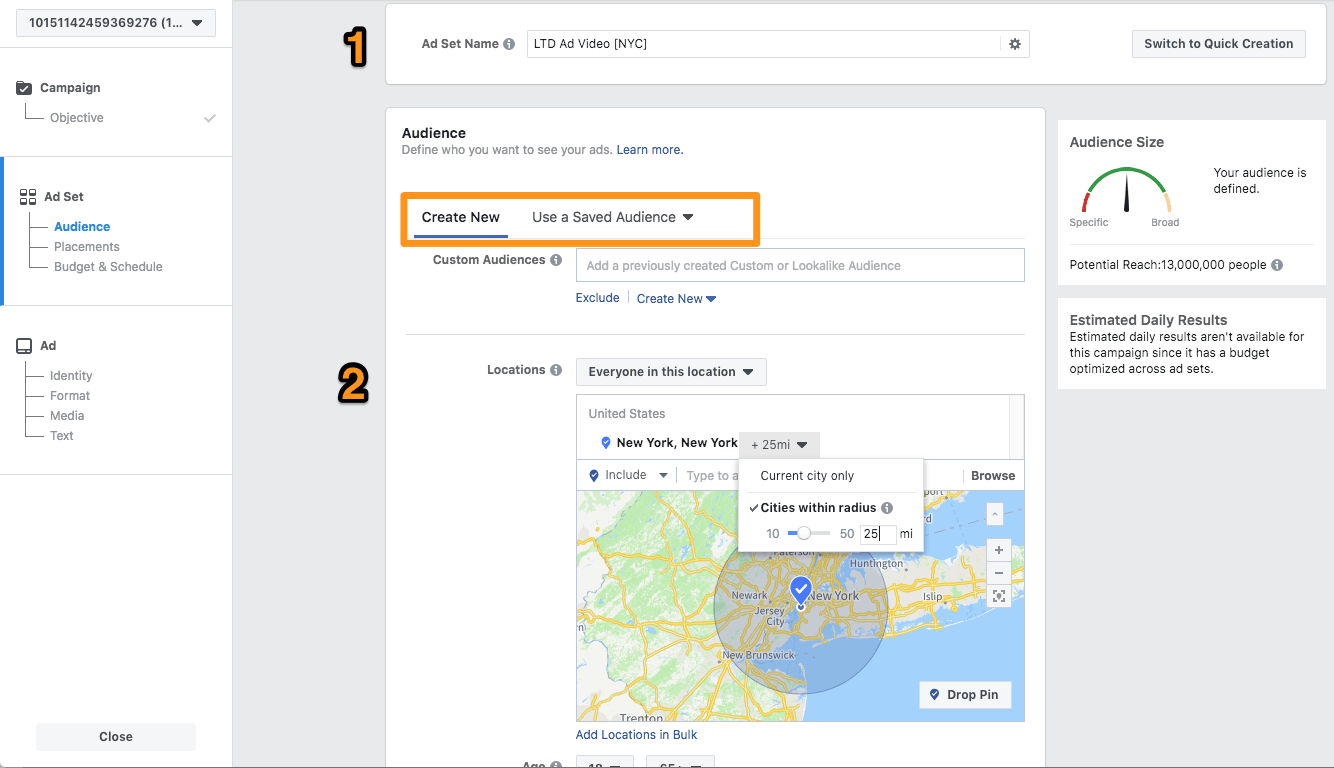
Task: Open Media under Ad
Action: click(67, 416)
